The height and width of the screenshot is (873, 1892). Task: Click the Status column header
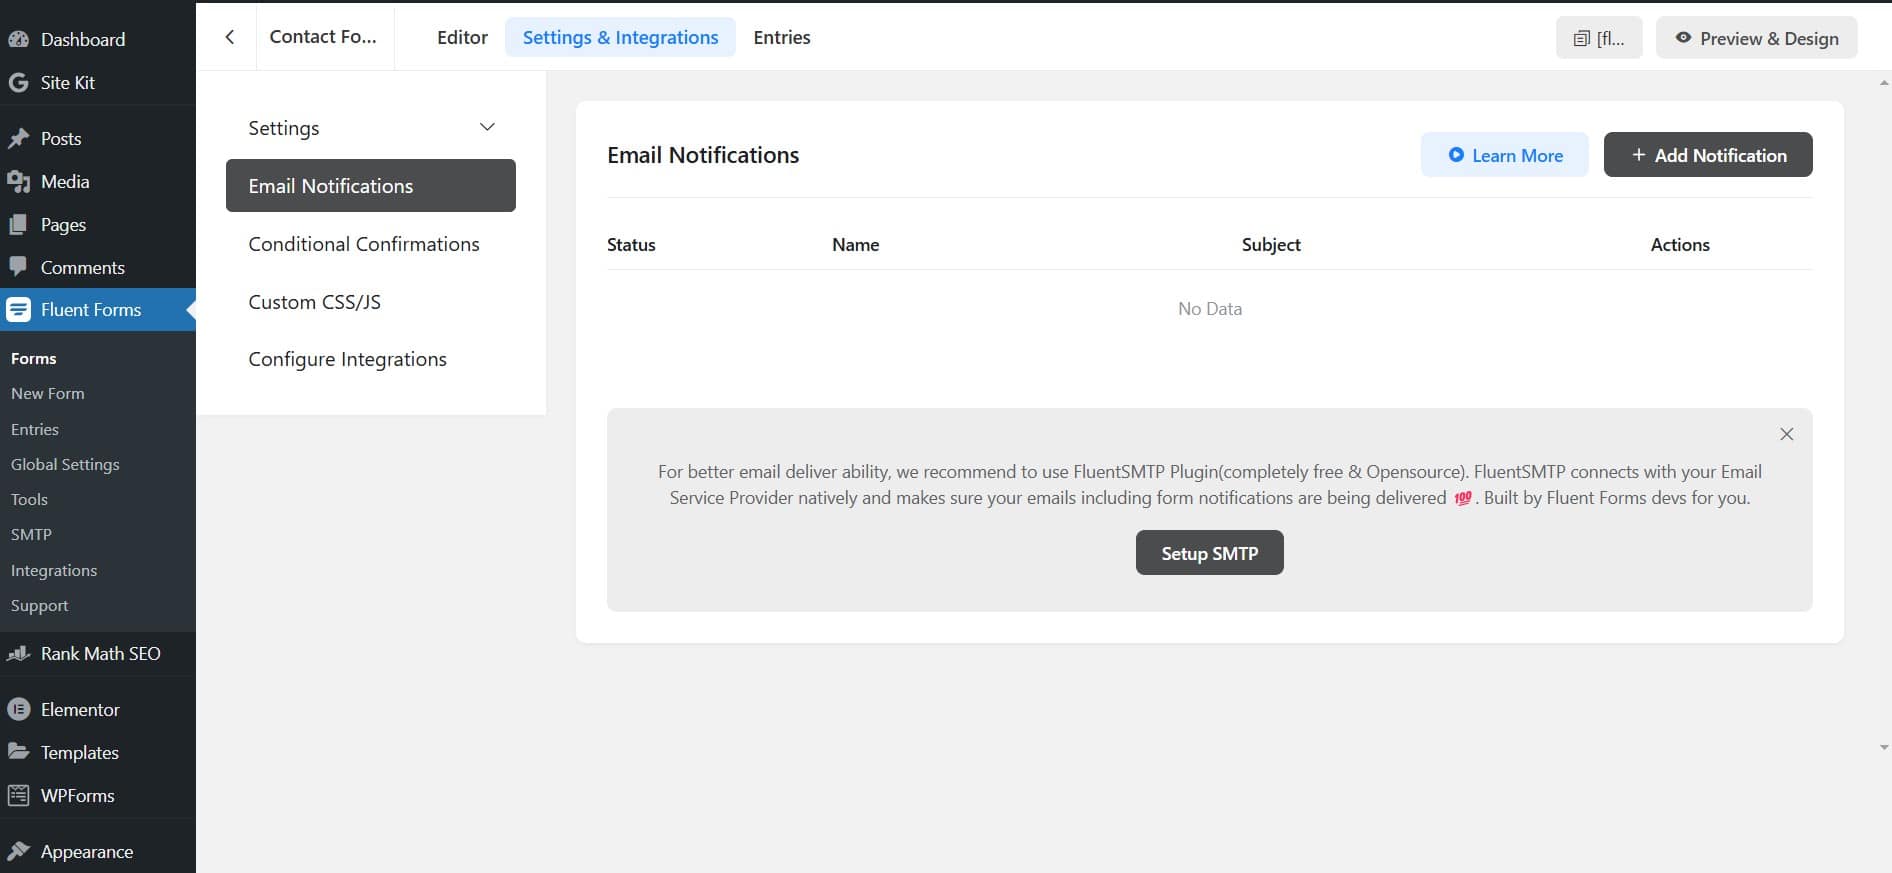(631, 244)
